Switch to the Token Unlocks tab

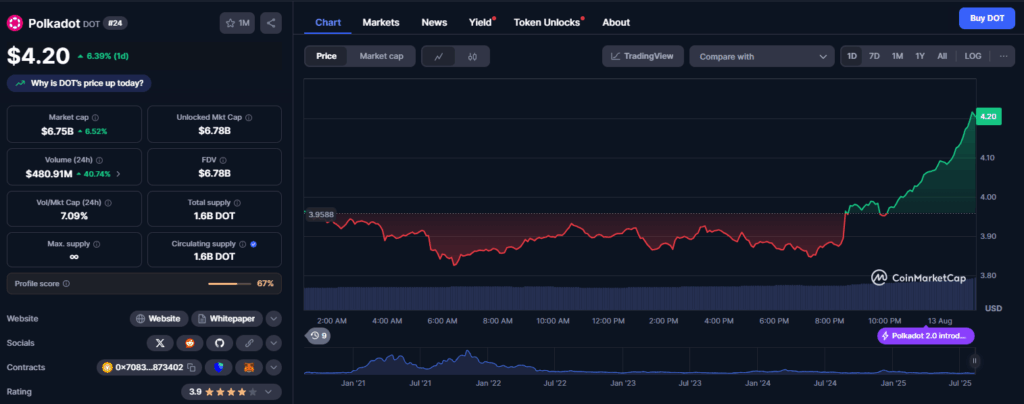(x=547, y=22)
